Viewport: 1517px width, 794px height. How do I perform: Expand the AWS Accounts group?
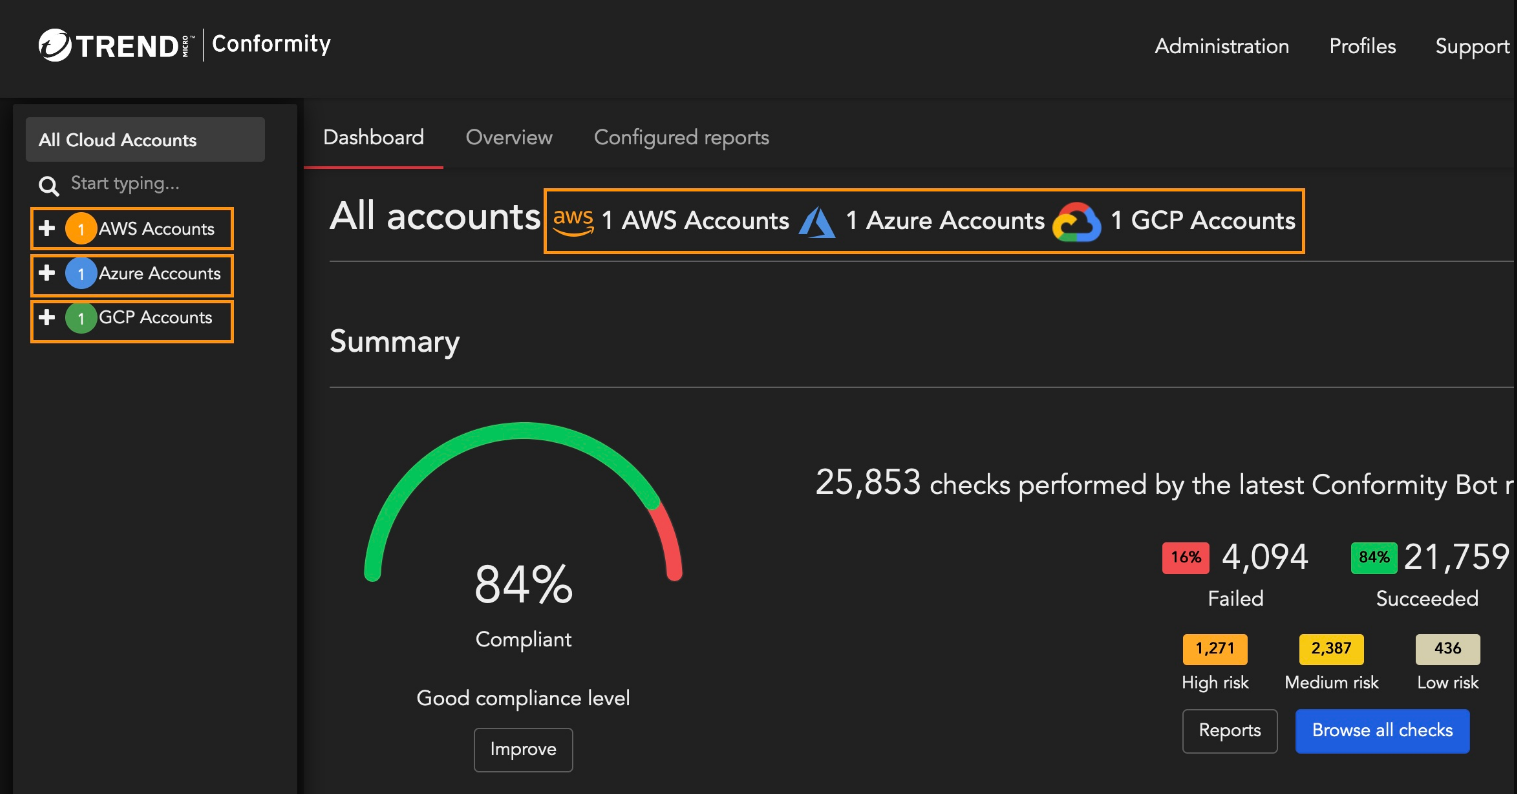pos(47,228)
